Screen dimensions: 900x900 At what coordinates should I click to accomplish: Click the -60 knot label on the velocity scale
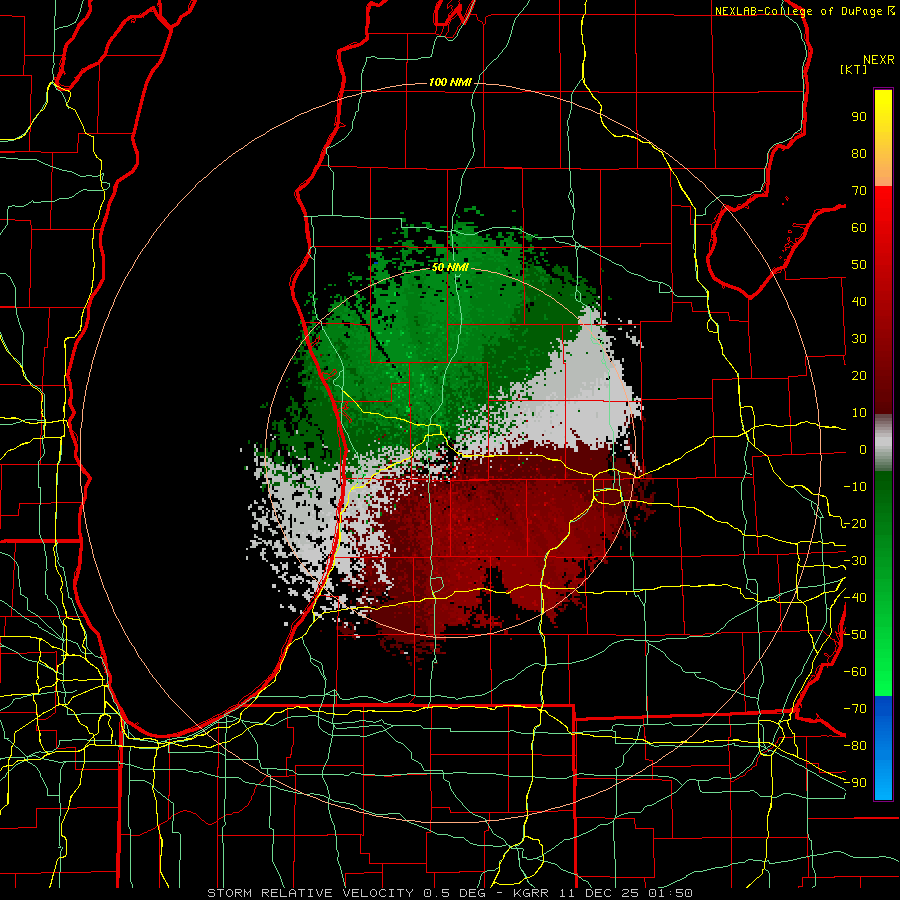855,672
